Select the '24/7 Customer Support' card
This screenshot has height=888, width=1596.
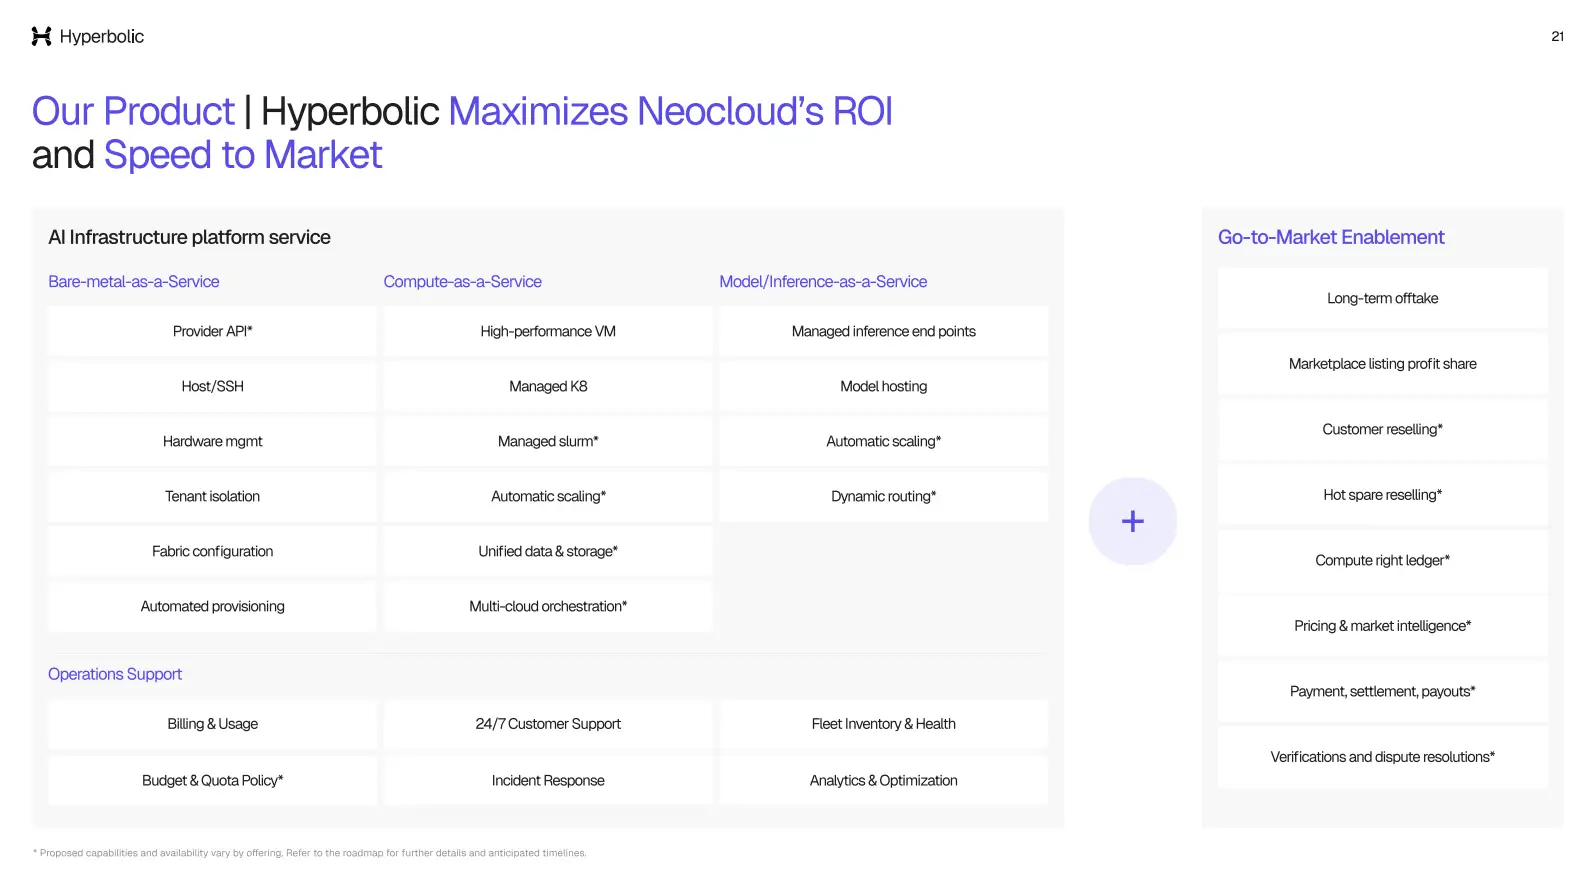pyautogui.click(x=548, y=724)
